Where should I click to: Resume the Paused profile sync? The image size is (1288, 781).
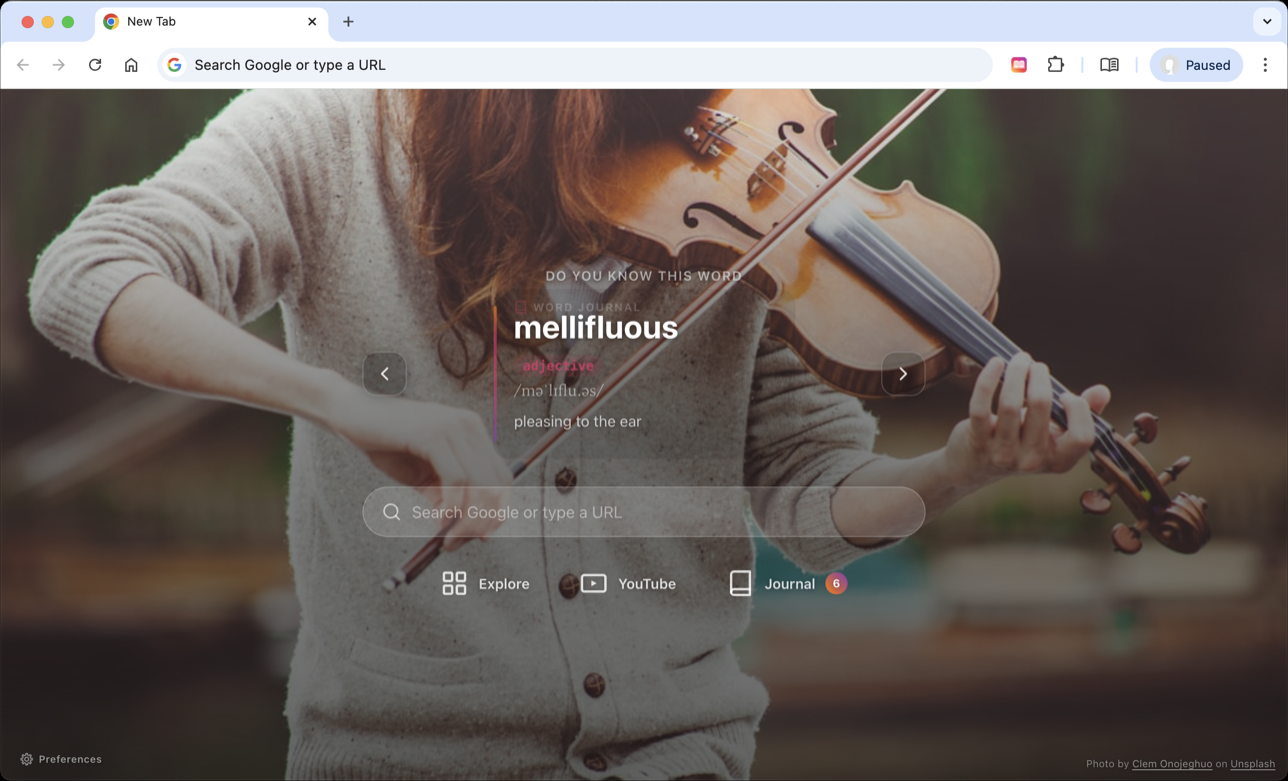pos(1196,64)
